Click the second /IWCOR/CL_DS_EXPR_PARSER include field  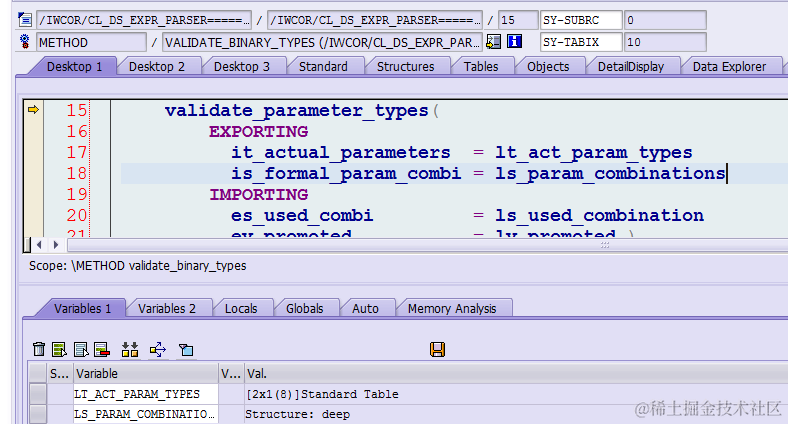pos(375,20)
